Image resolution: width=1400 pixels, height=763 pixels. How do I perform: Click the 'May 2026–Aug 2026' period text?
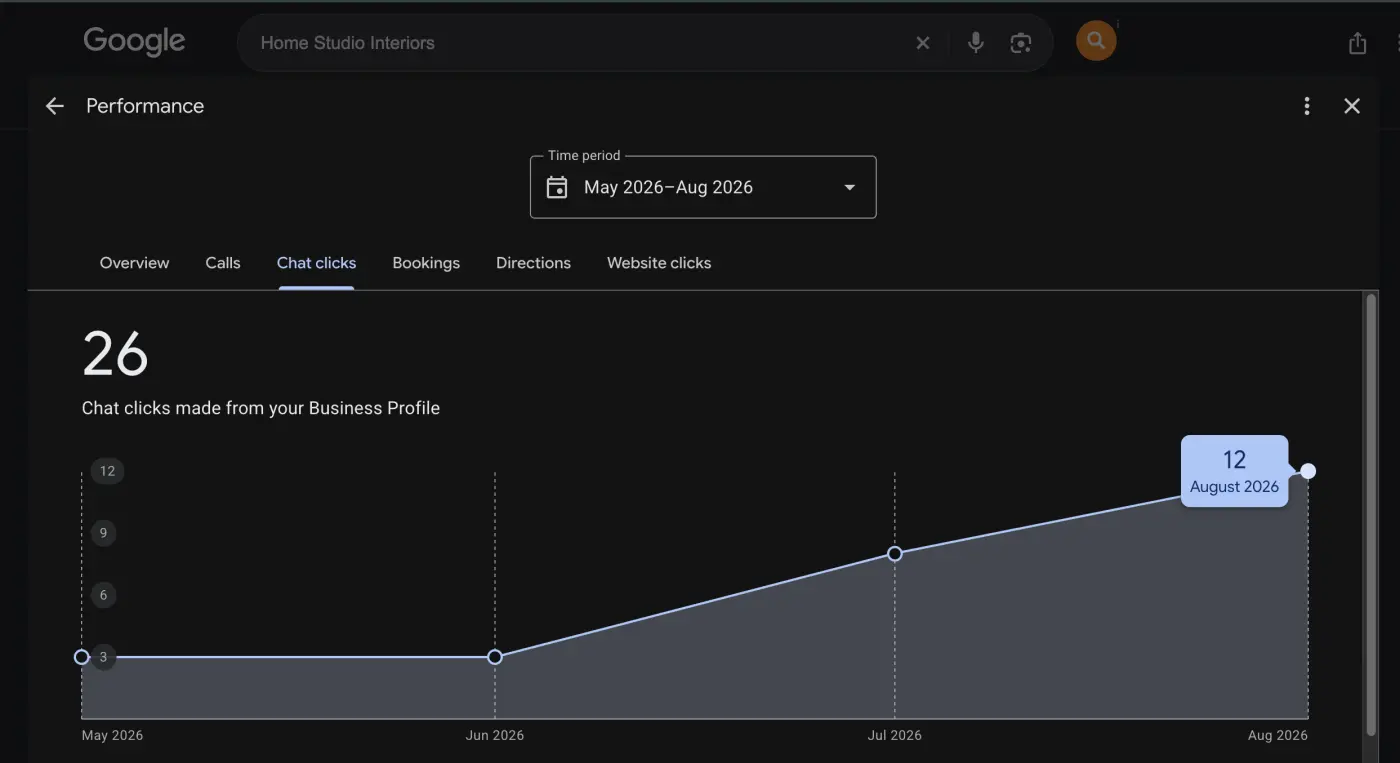point(668,187)
